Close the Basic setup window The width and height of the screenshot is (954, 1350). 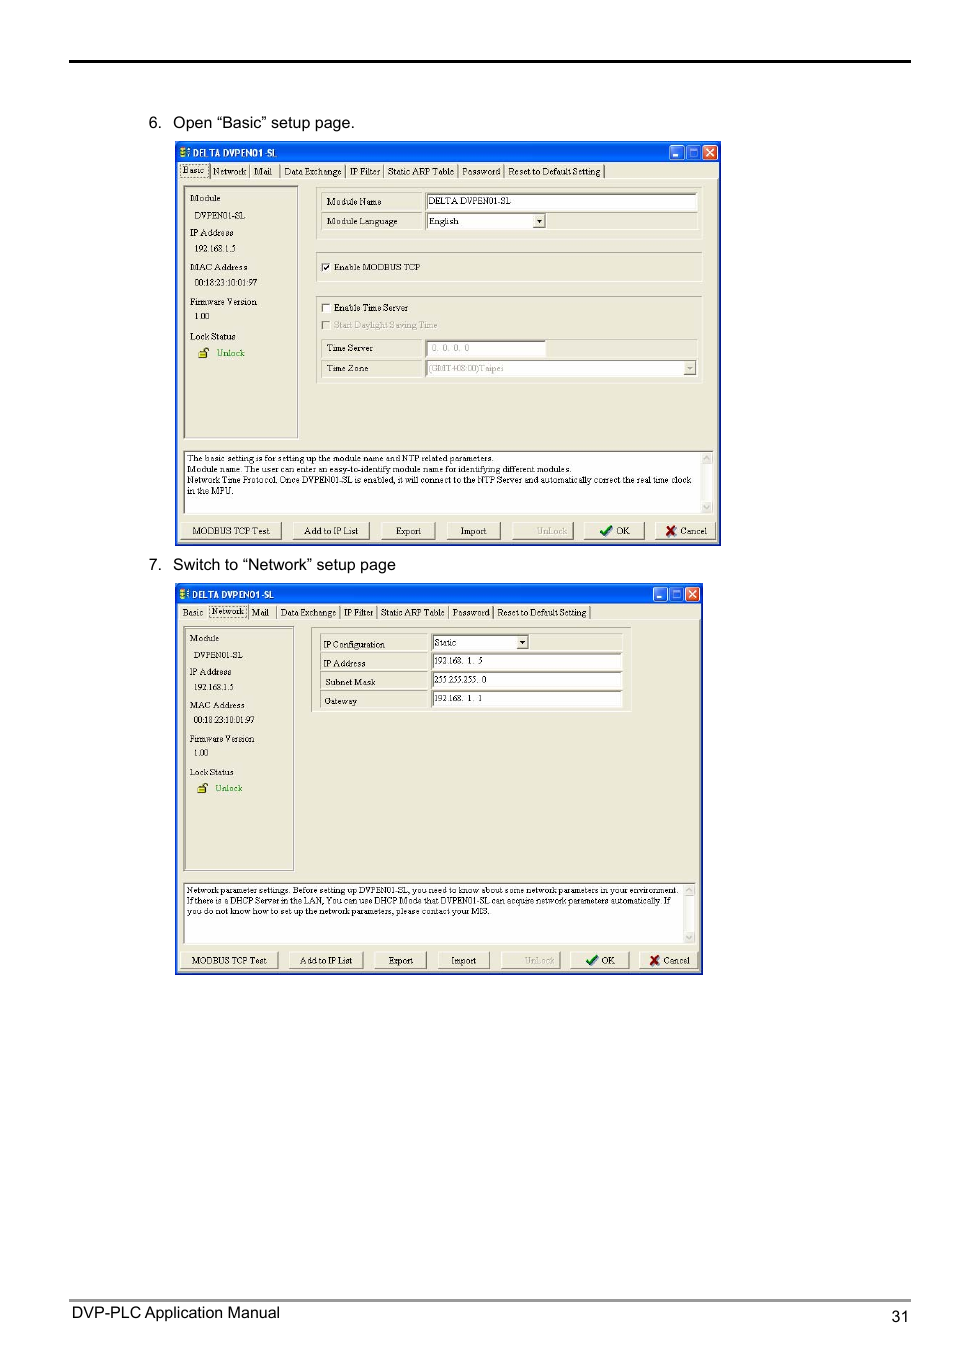(x=710, y=153)
